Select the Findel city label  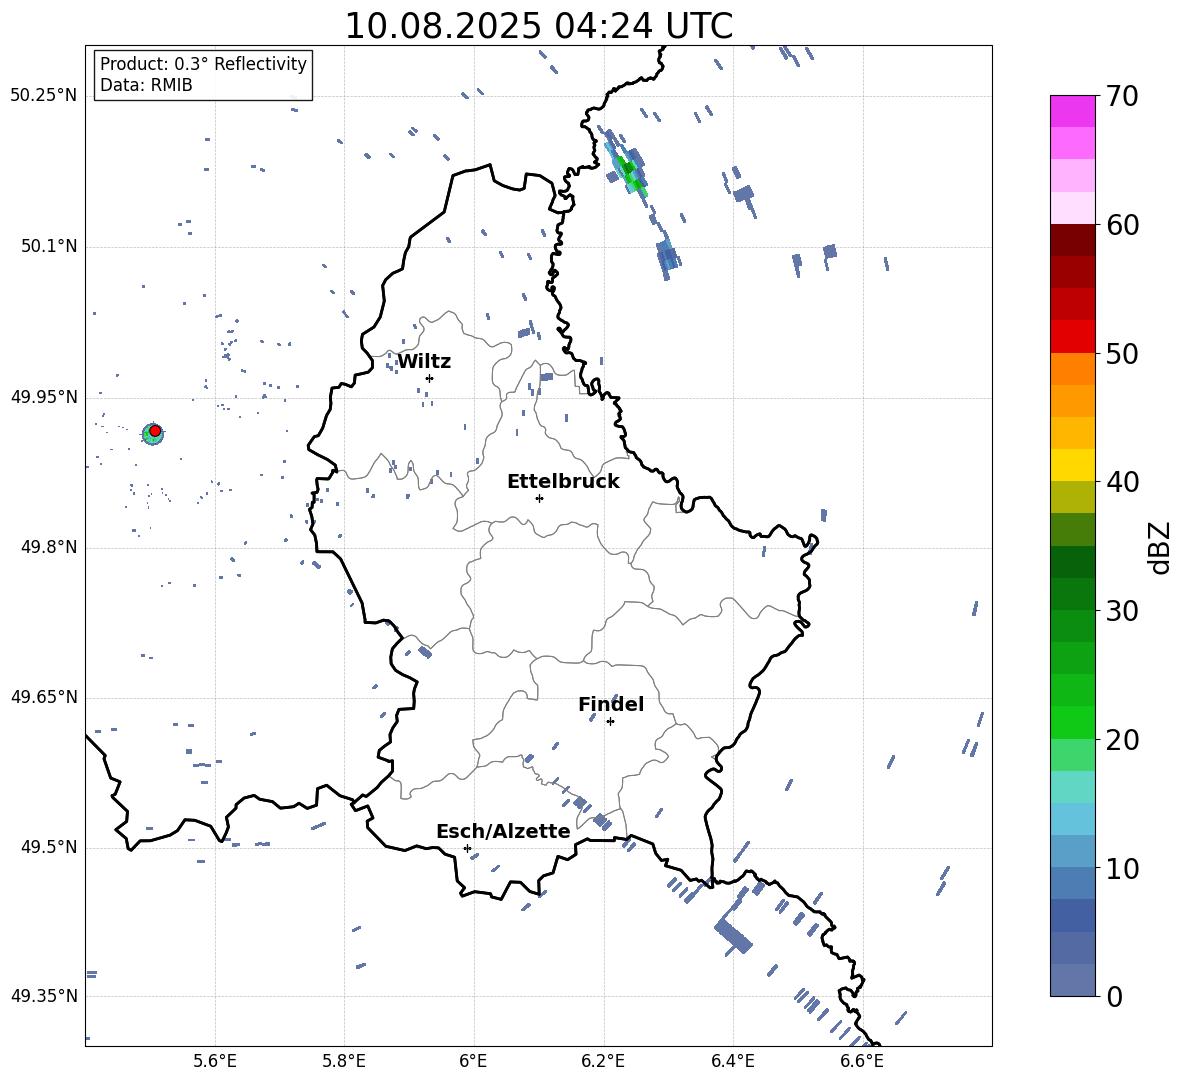[x=611, y=704]
